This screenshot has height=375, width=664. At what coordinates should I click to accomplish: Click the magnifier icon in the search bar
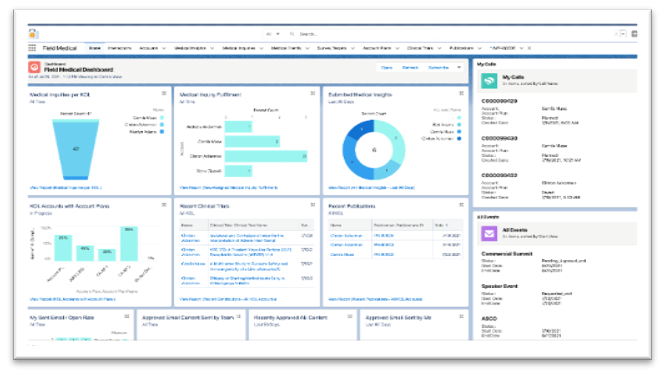(x=292, y=34)
